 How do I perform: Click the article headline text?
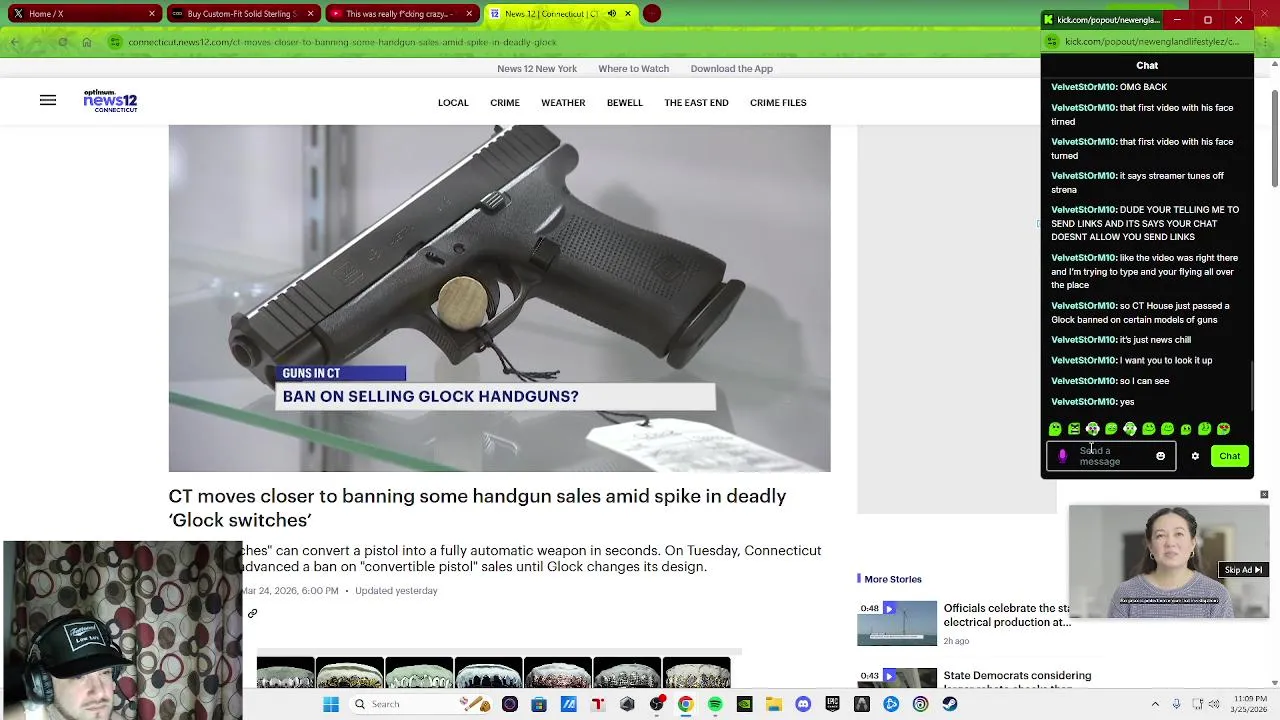(x=477, y=508)
